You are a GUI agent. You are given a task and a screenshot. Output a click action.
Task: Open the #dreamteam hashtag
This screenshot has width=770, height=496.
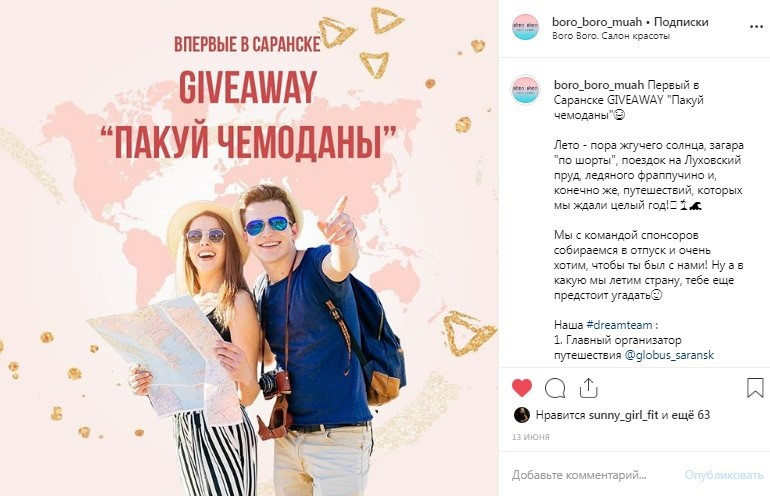pyautogui.click(x=619, y=325)
